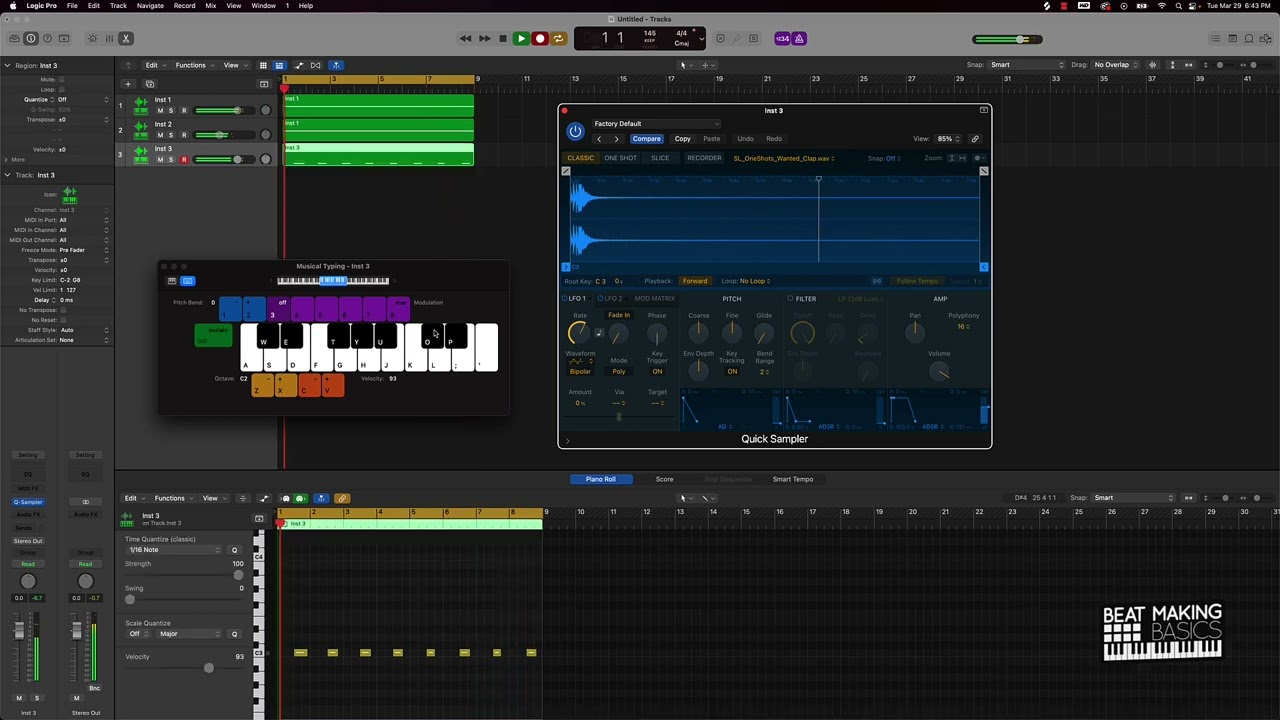Toggle Piano Roll MIDI Out green icon
The height and width of the screenshot is (720, 1280).
pyautogui.click(x=300, y=498)
